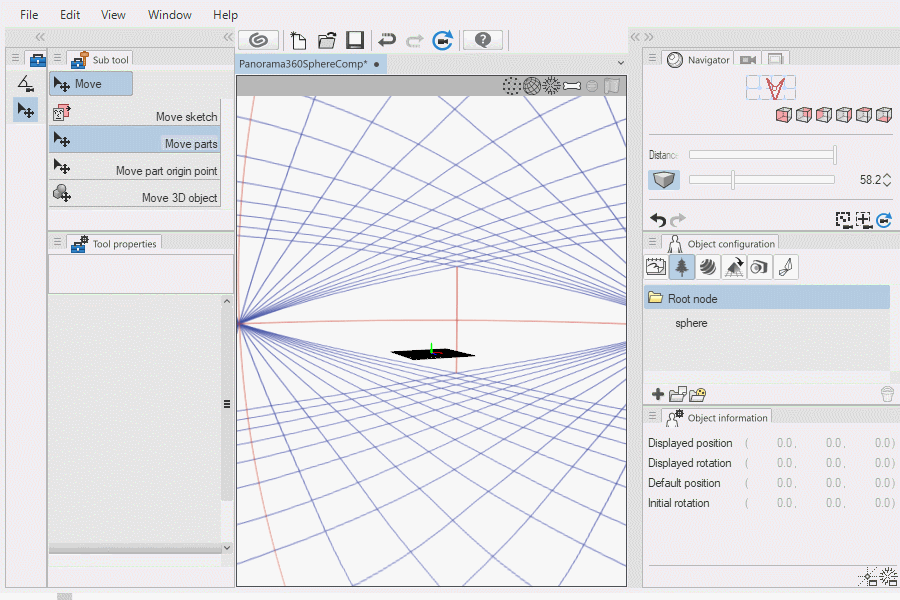The height and width of the screenshot is (600, 900).
Task: Open the Navigator panel menu
Action: 652,59
